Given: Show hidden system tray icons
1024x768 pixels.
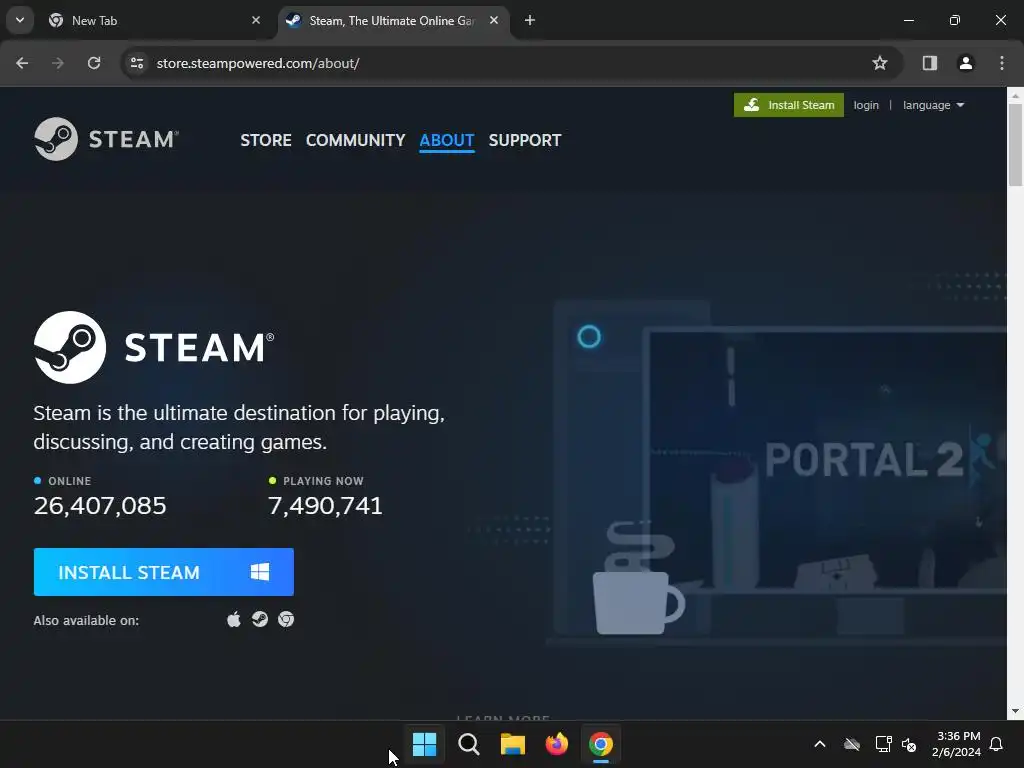Looking at the screenshot, I should [820, 744].
